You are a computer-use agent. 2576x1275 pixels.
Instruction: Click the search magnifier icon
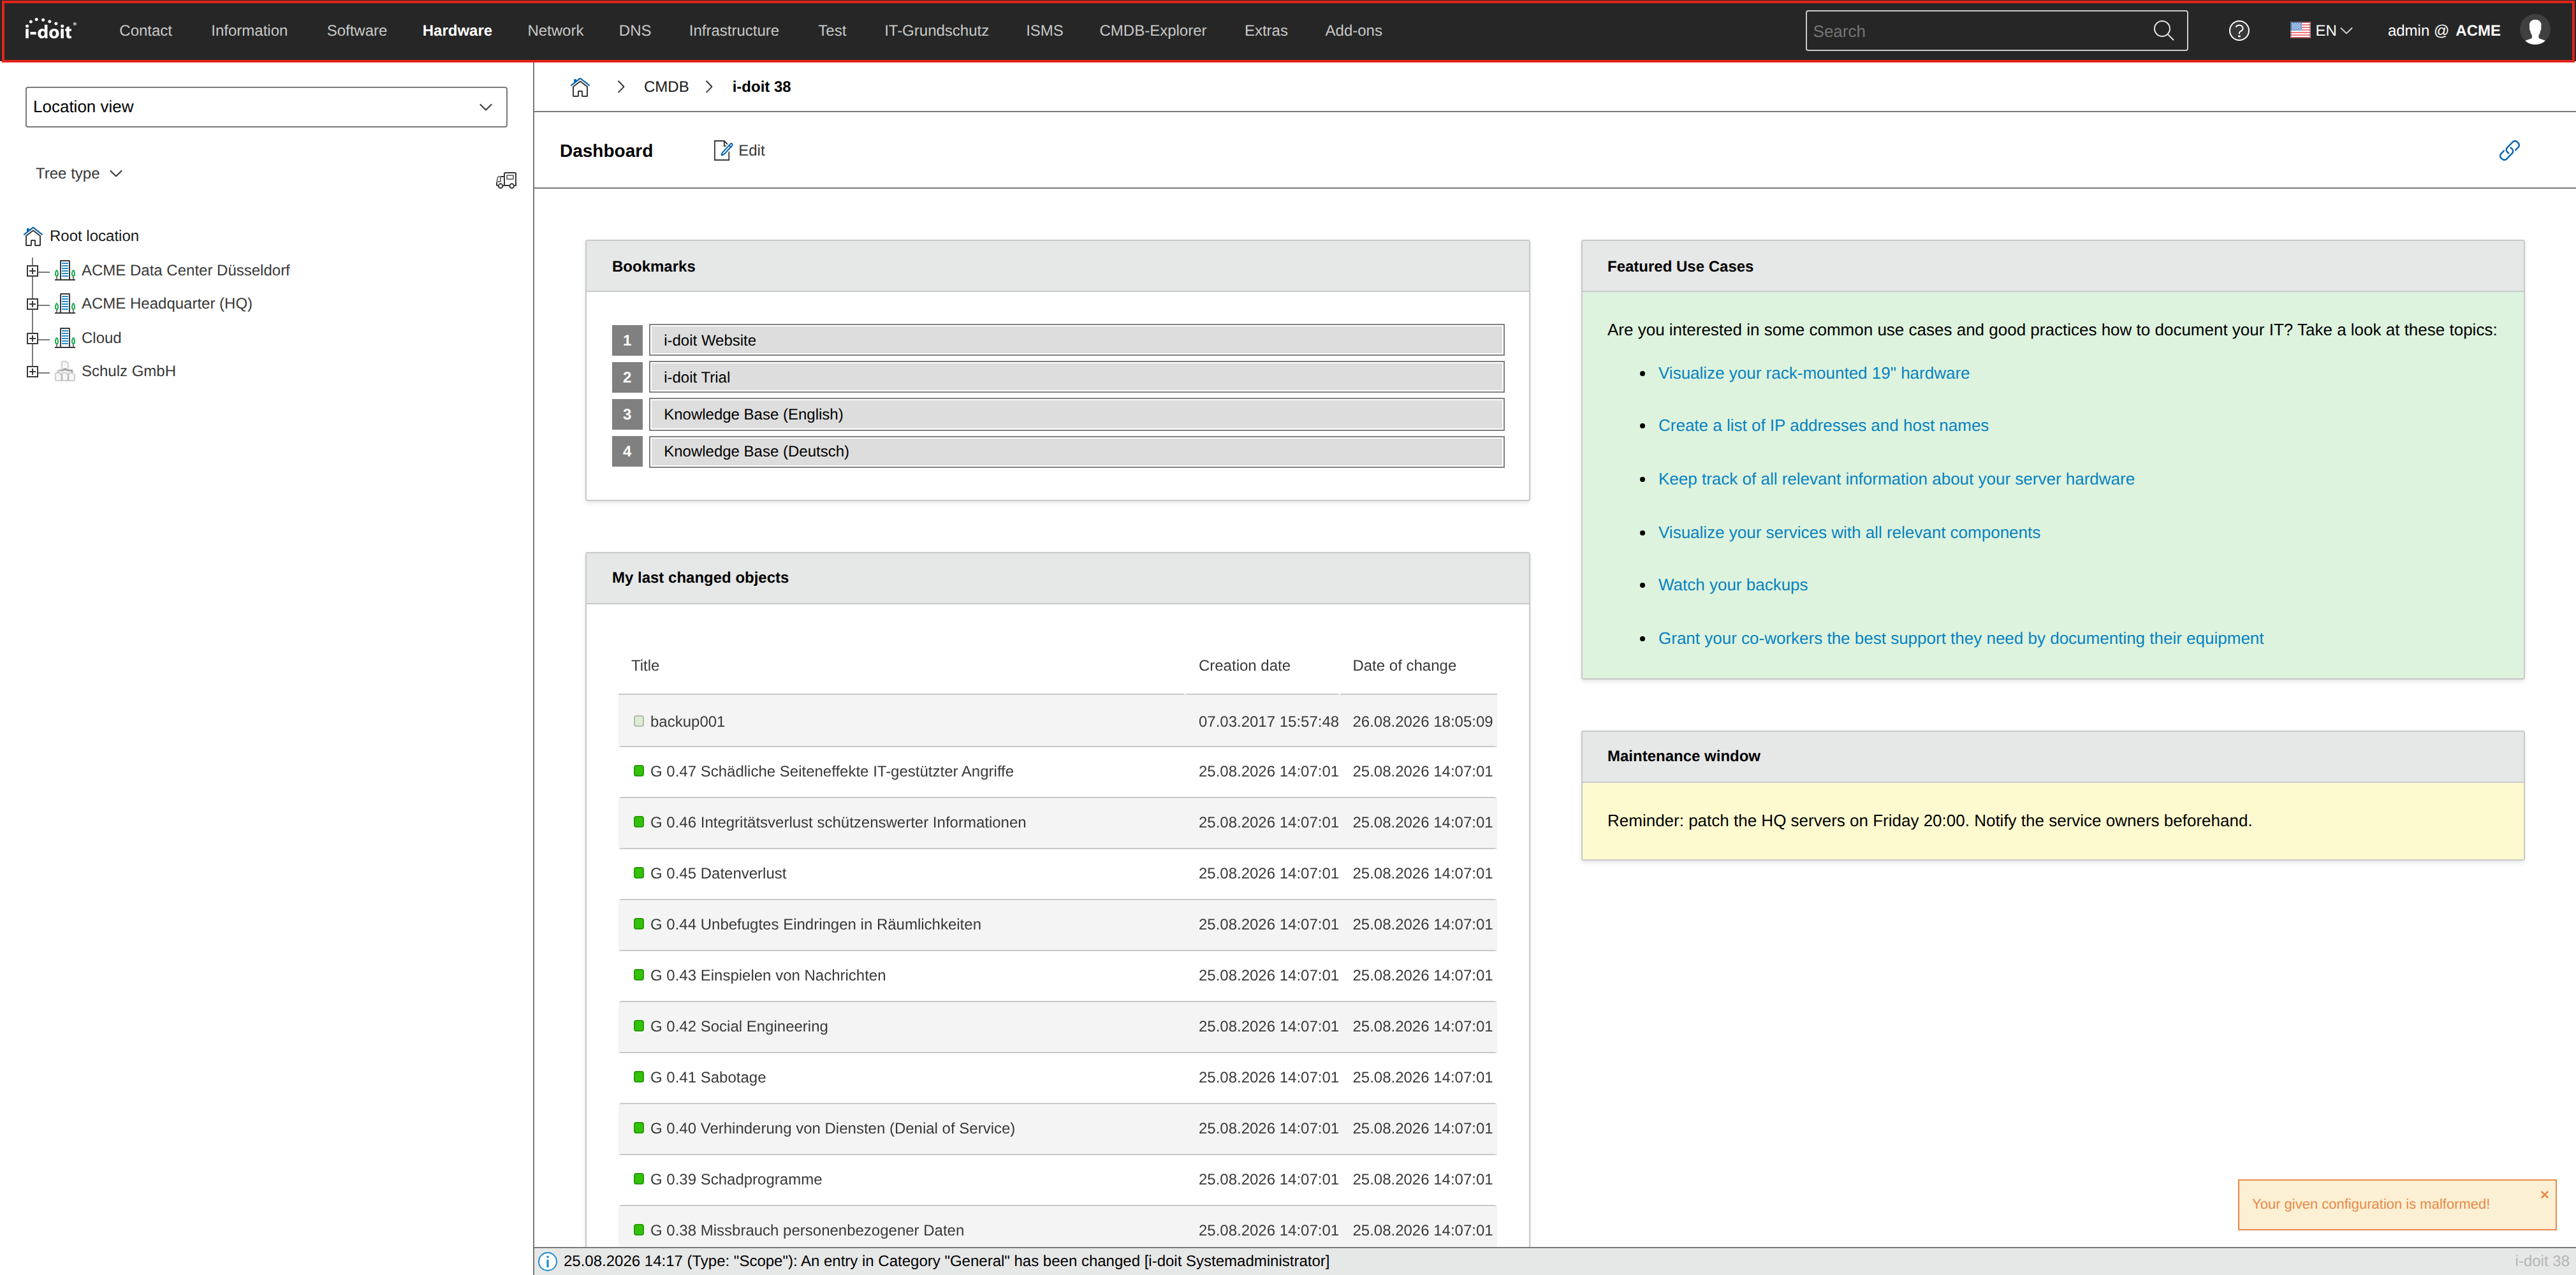click(2163, 31)
